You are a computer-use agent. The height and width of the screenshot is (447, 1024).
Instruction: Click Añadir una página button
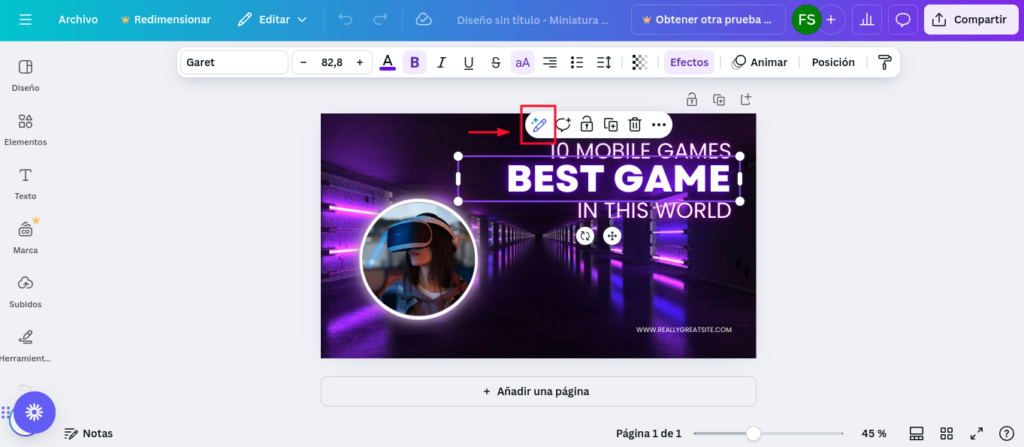(x=538, y=391)
